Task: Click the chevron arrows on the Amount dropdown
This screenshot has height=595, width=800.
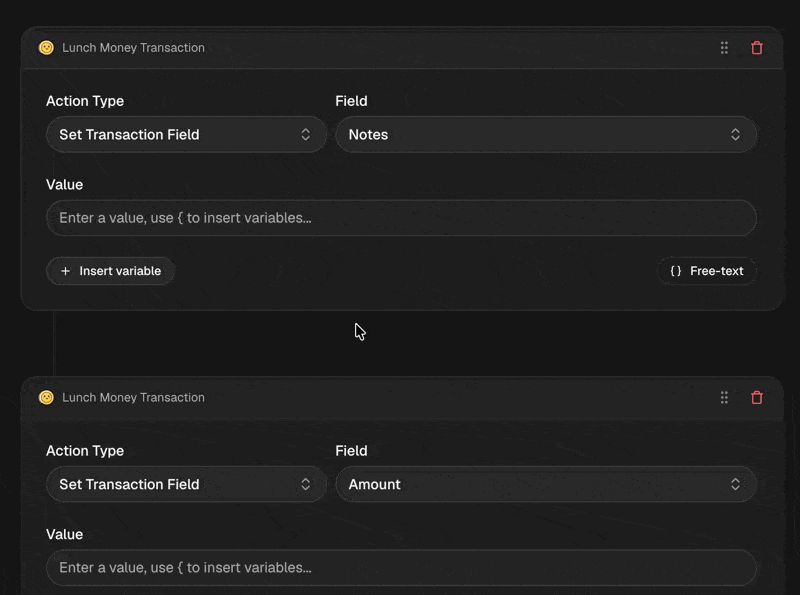Action: tap(735, 484)
